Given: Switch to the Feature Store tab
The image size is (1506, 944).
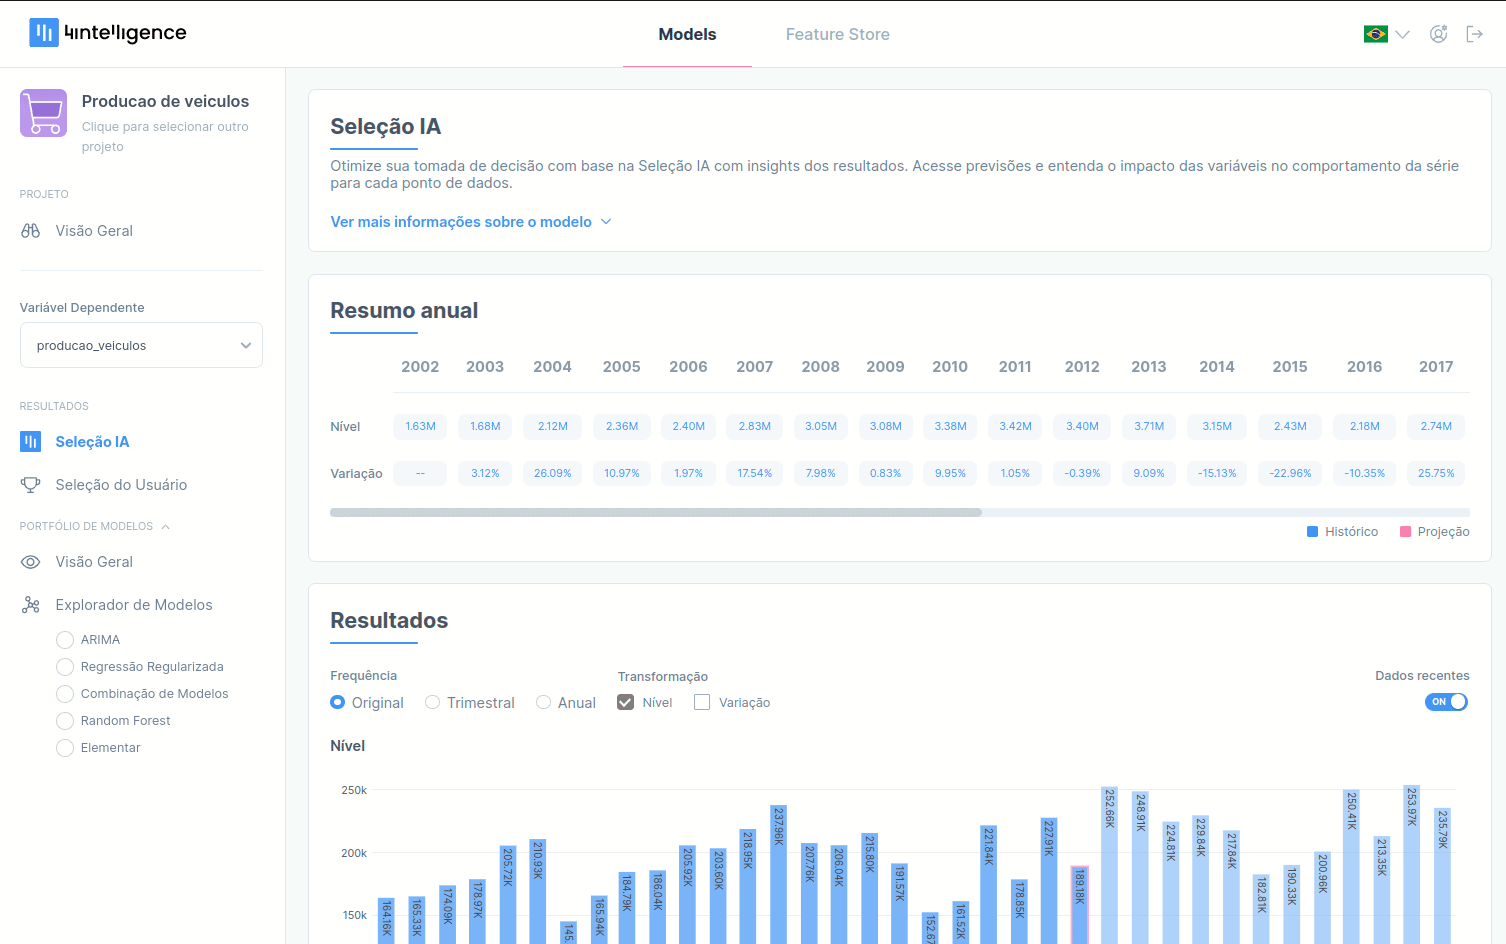Looking at the screenshot, I should 838,34.
